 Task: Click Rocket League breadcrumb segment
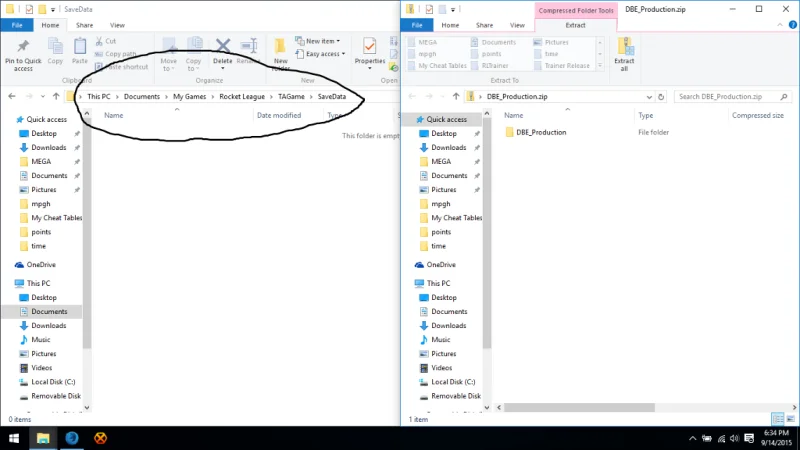[242, 96]
